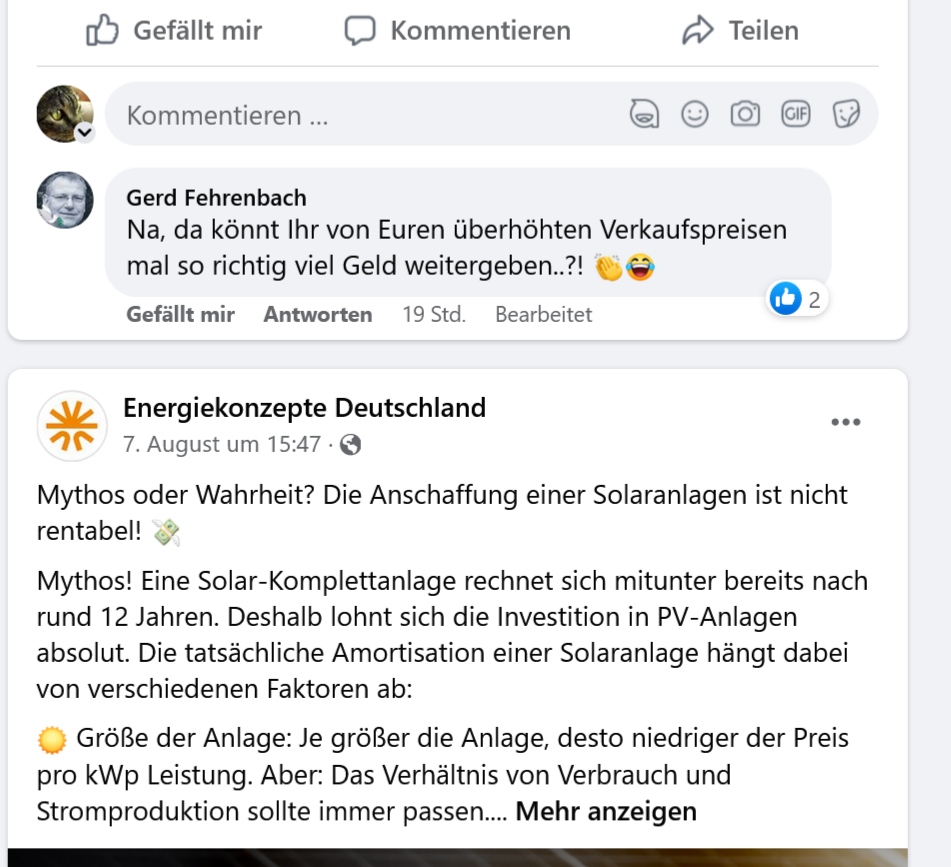This screenshot has width=951, height=867.
Task: Open Gerd Fehrenbach's profile picture
Action: pos(65,200)
